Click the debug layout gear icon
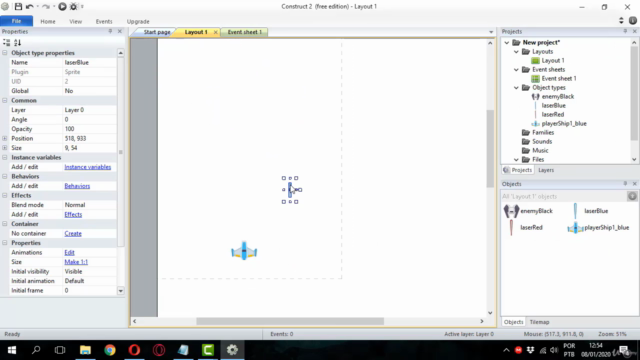This screenshot has height=360, width=640. click(73, 7)
